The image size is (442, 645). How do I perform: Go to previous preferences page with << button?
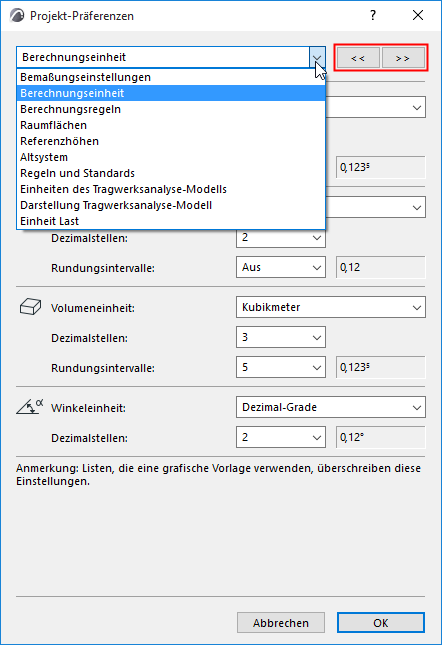358,58
